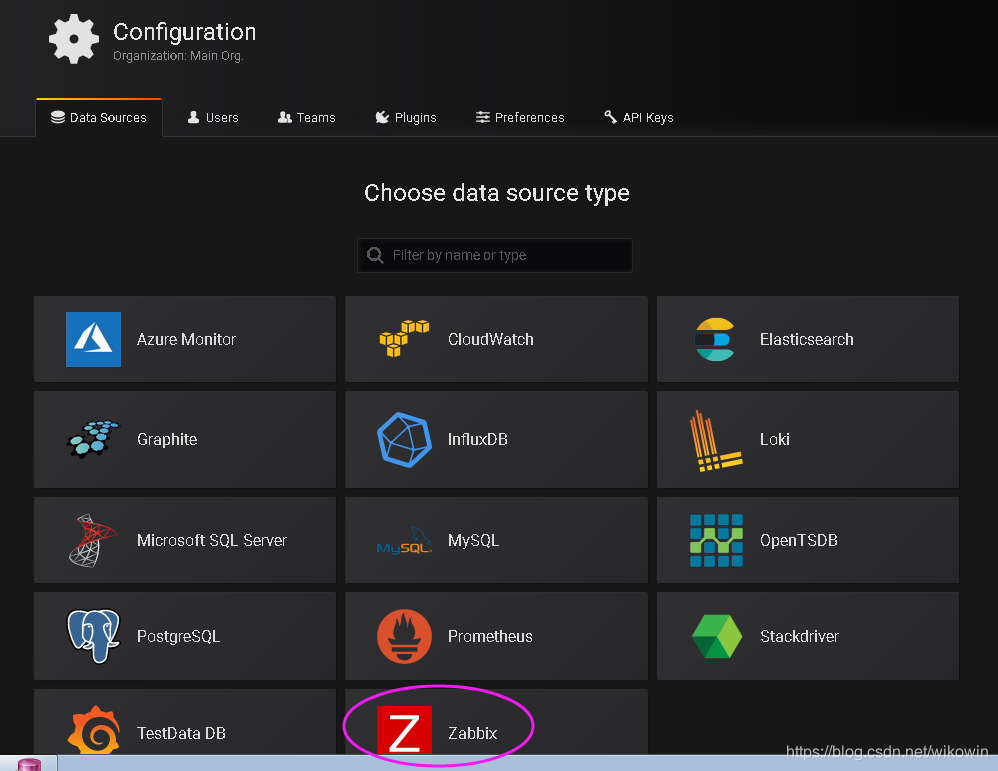Open the Plugins tab
Viewport: 998px width, 771px height.
[x=406, y=118]
